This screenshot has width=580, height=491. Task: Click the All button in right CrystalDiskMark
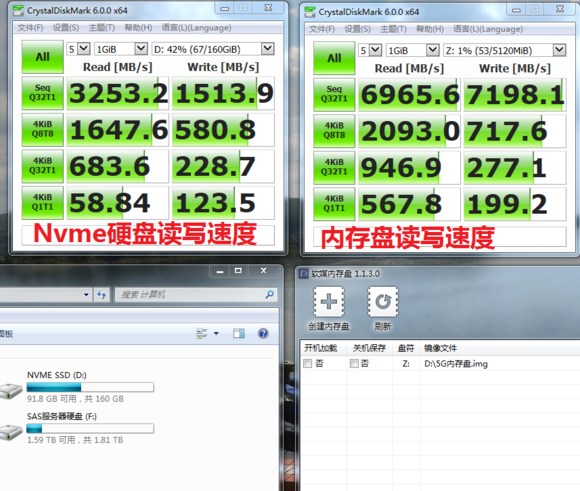click(334, 58)
